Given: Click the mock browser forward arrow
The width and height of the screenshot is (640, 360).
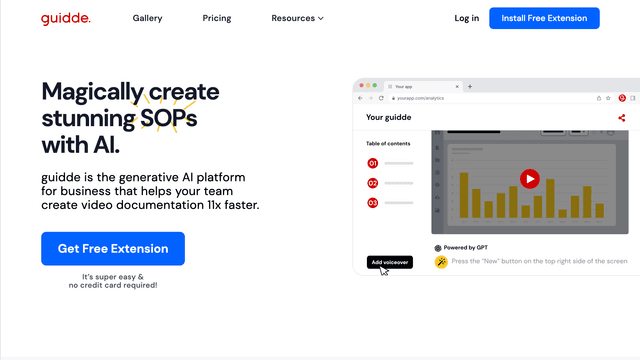Looking at the screenshot, I should [x=371, y=98].
